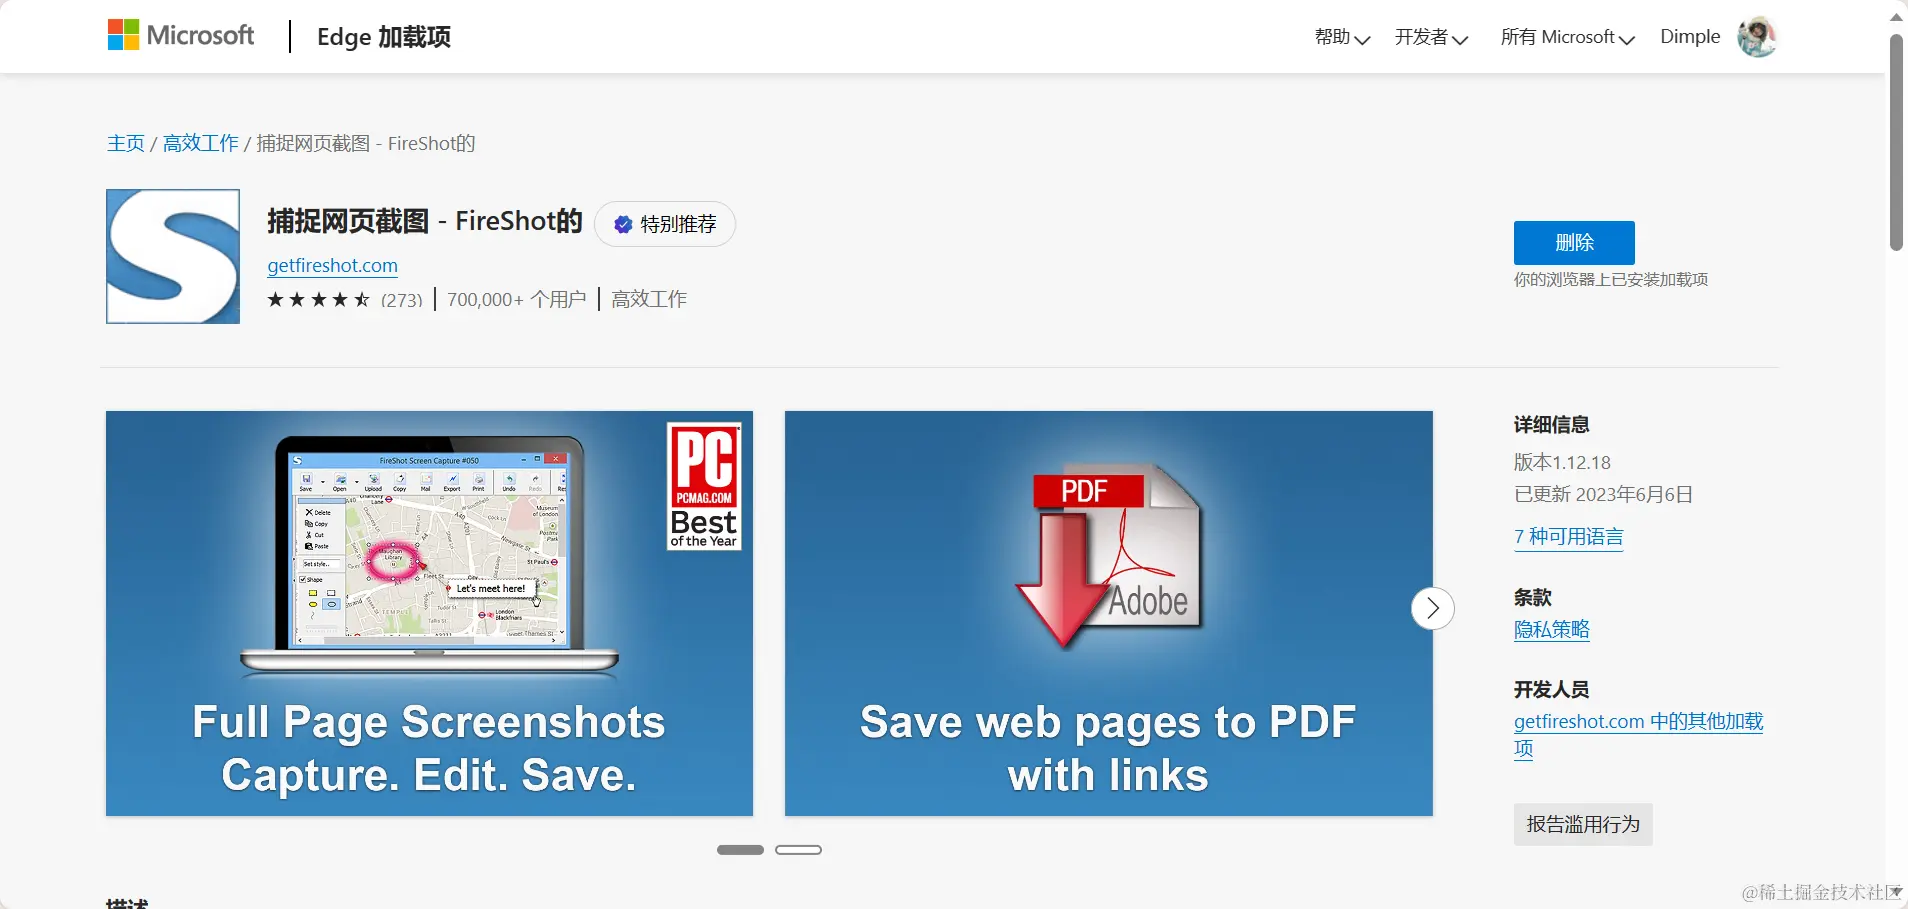Click the Dimple username label
The image size is (1908, 909).
point(1690,37)
